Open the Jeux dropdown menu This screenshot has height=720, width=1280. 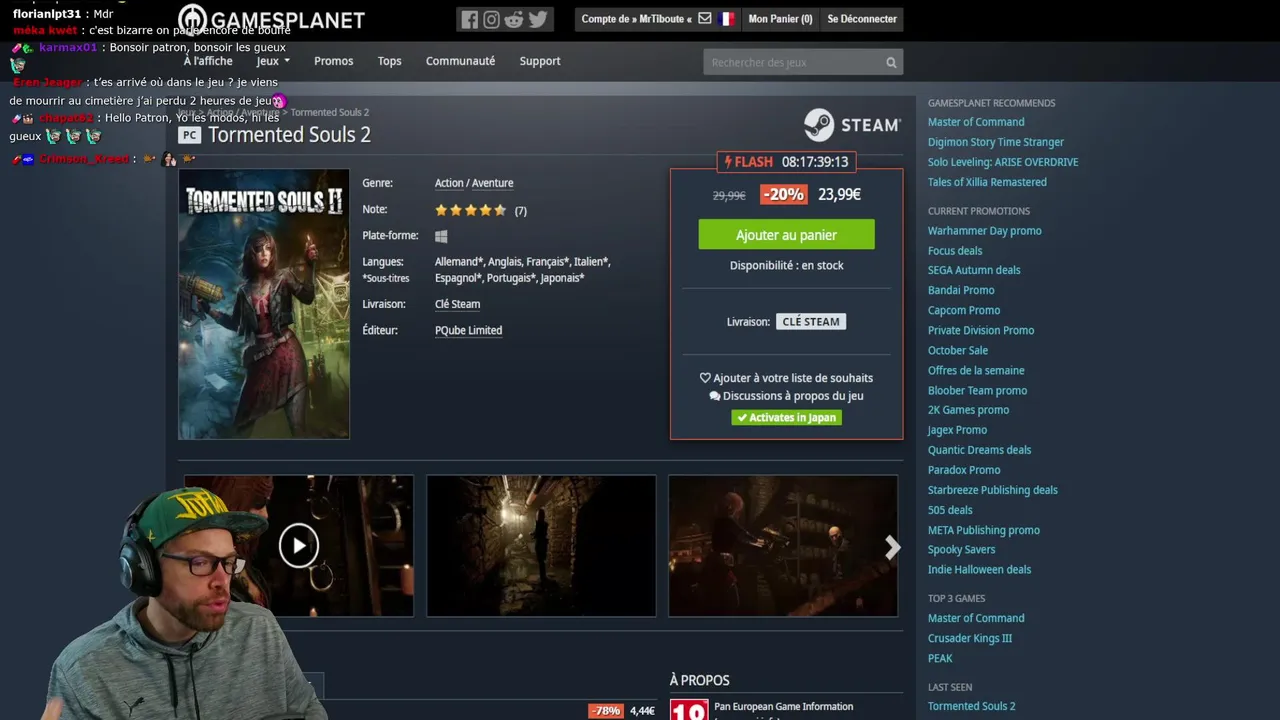272,61
